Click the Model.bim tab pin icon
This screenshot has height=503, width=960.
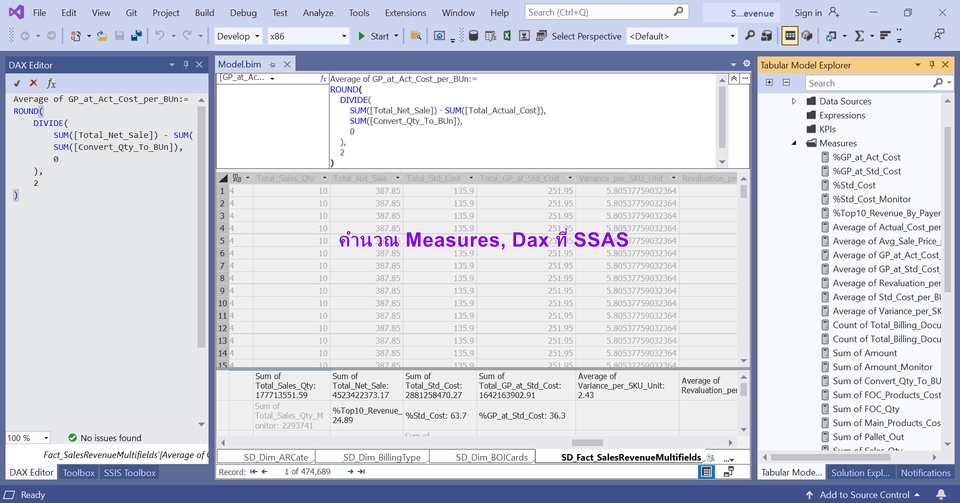click(x=272, y=64)
